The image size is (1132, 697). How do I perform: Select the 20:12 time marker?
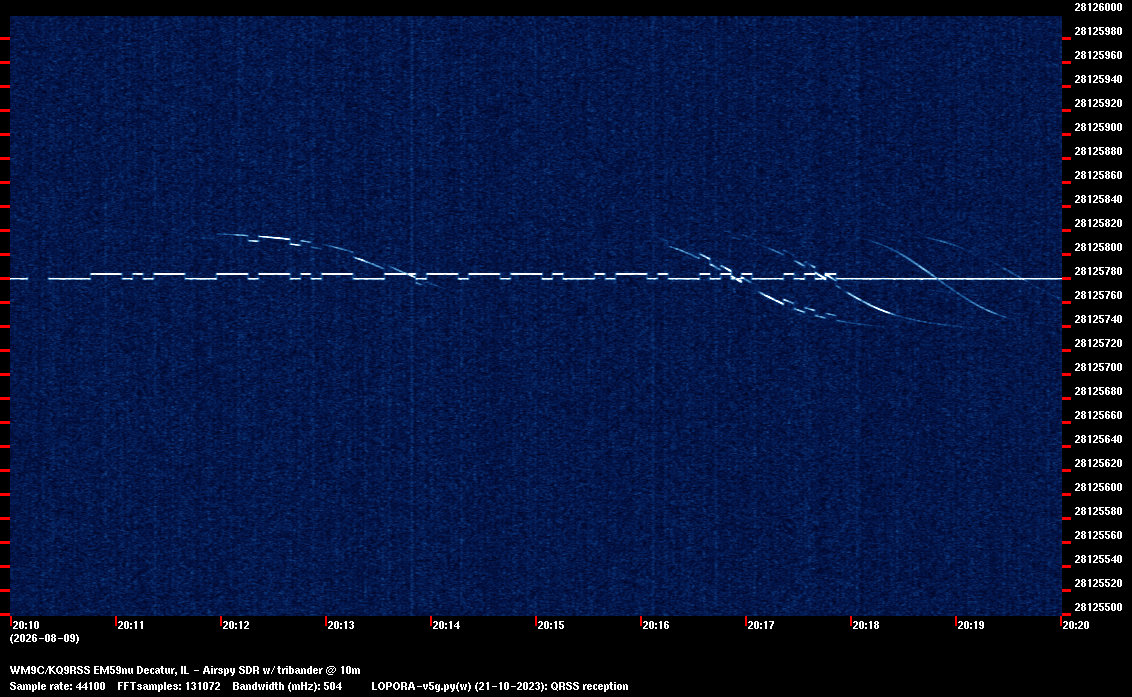pos(236,625)
